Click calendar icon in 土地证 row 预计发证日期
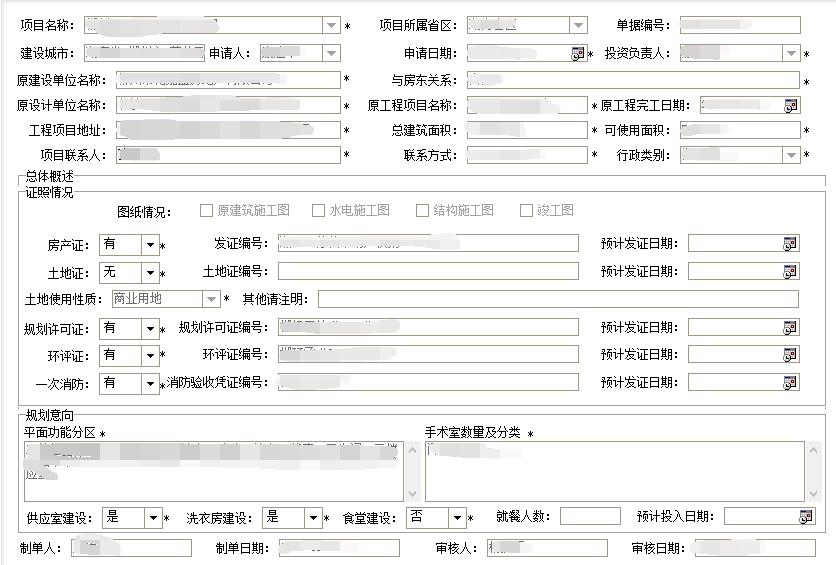The image size is (836, 565). [790, 271]
